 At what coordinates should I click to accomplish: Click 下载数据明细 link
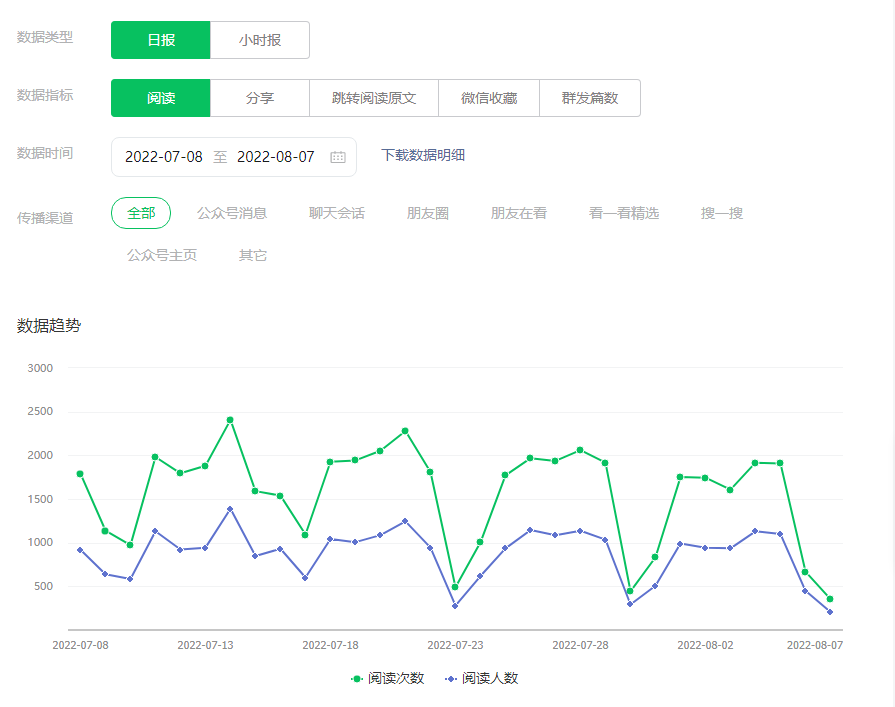click(423, 155)
